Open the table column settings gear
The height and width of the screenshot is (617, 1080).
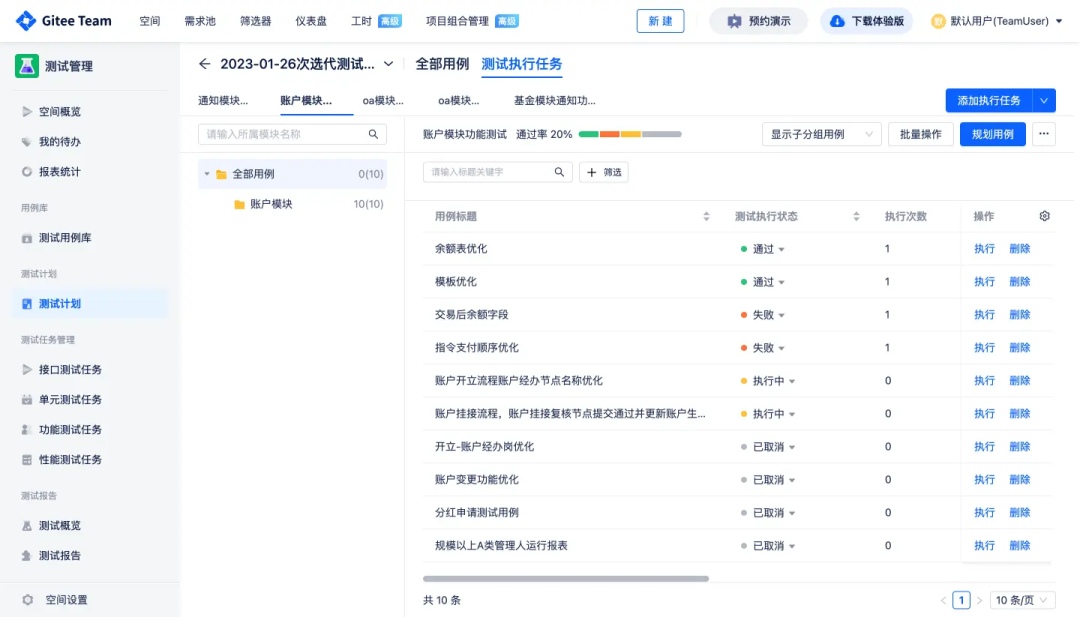[1044, 216]
